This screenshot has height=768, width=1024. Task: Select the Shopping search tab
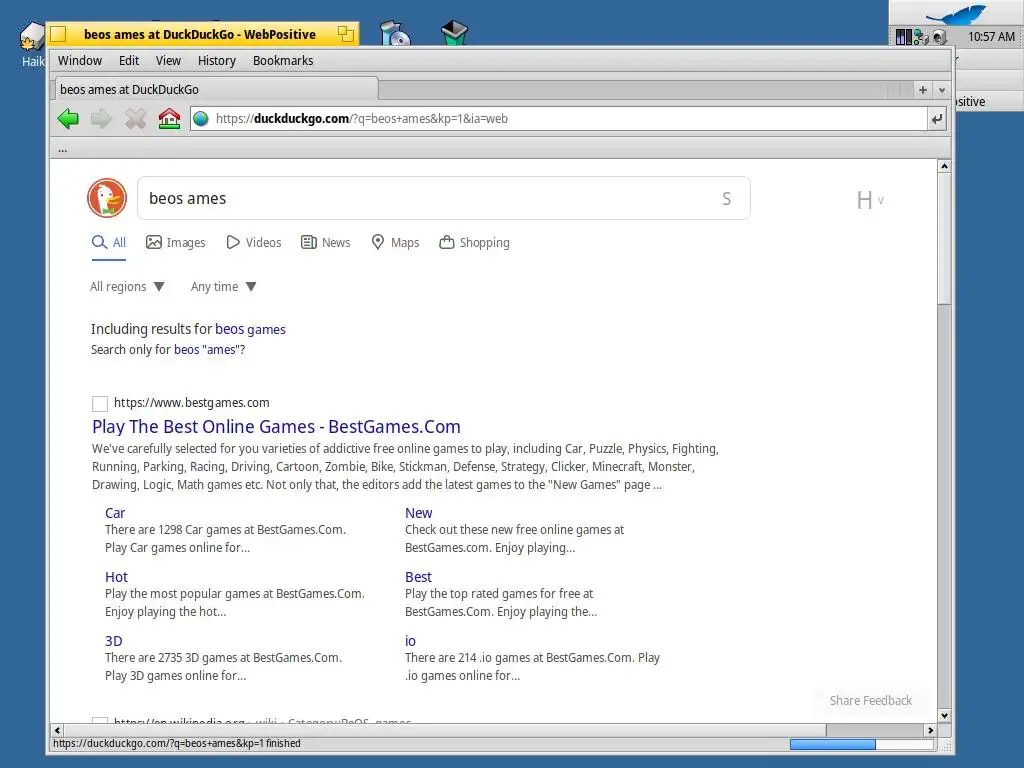pos(474,243)
